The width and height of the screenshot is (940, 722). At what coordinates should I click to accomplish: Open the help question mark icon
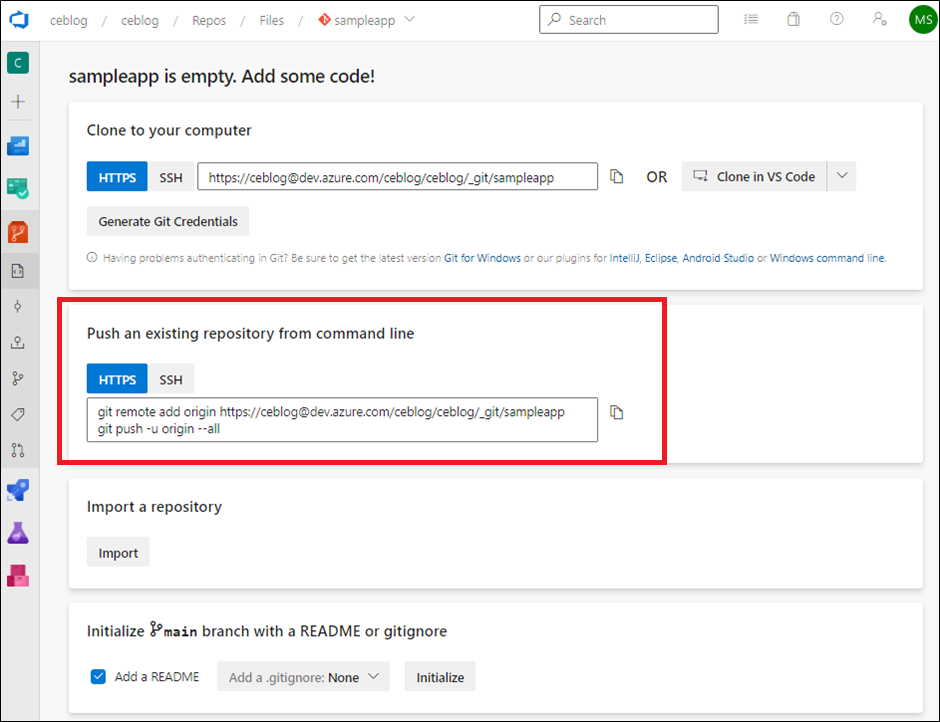pos(836,19)
